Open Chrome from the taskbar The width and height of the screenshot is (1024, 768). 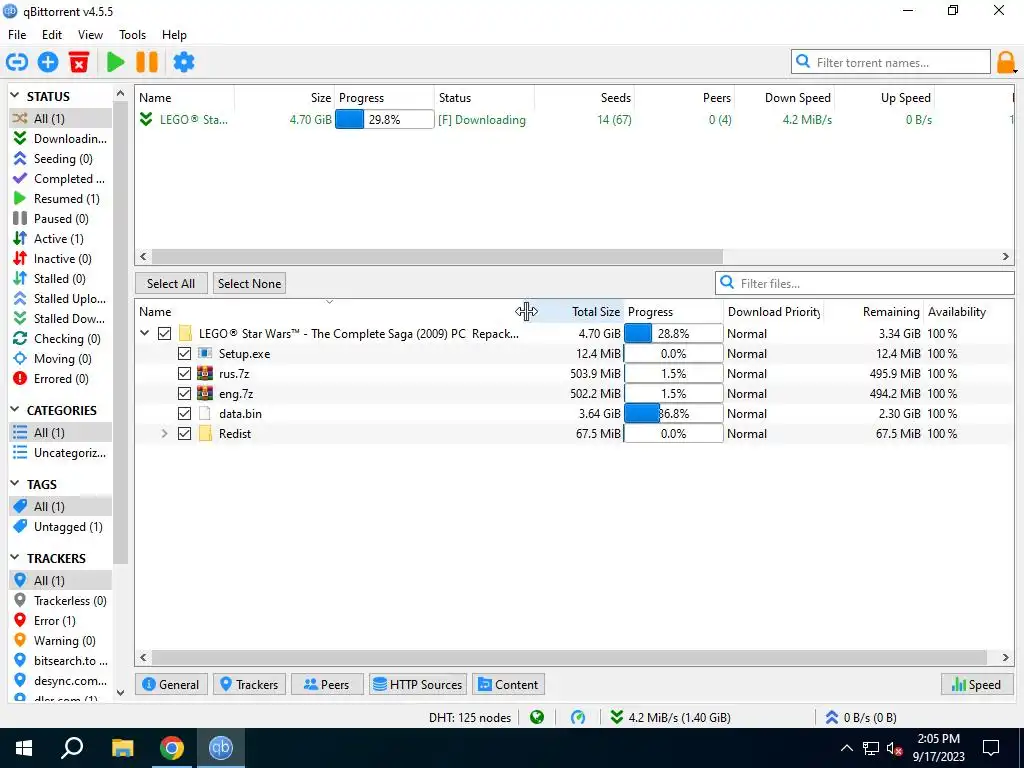click(x=172, y=748)
